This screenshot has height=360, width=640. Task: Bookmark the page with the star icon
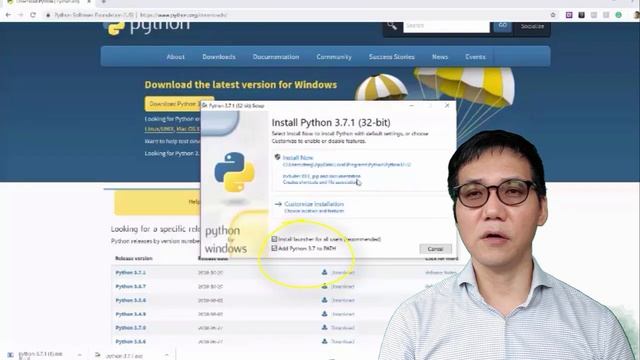point(553,15)
